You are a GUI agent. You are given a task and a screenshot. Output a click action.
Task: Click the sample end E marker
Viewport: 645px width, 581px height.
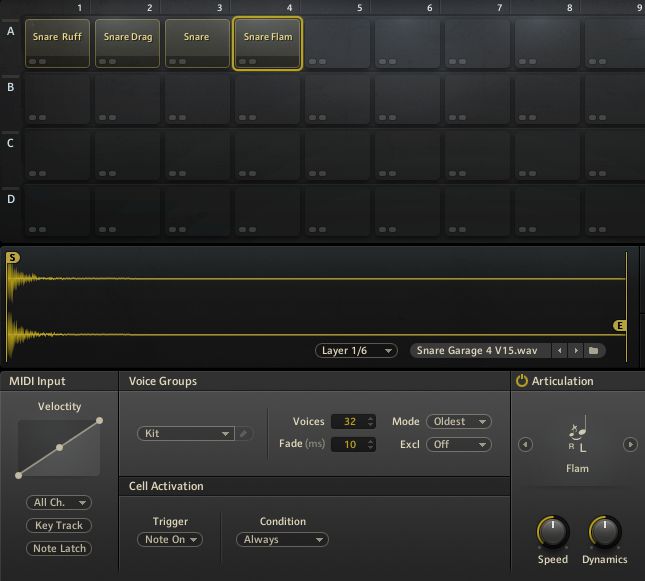click(x=619, y=326)
